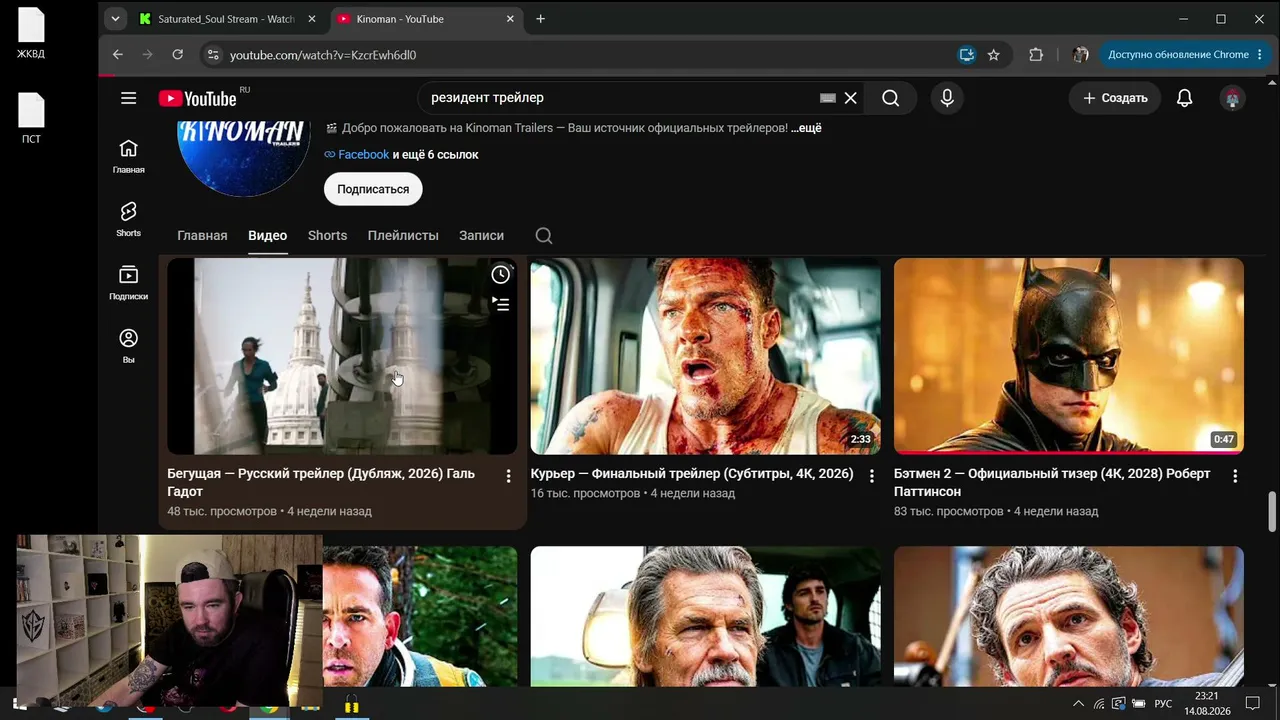The image size is (1280, 720).
Task: Open Подписки in the left sidebar
Action: (x=128, y=283)
